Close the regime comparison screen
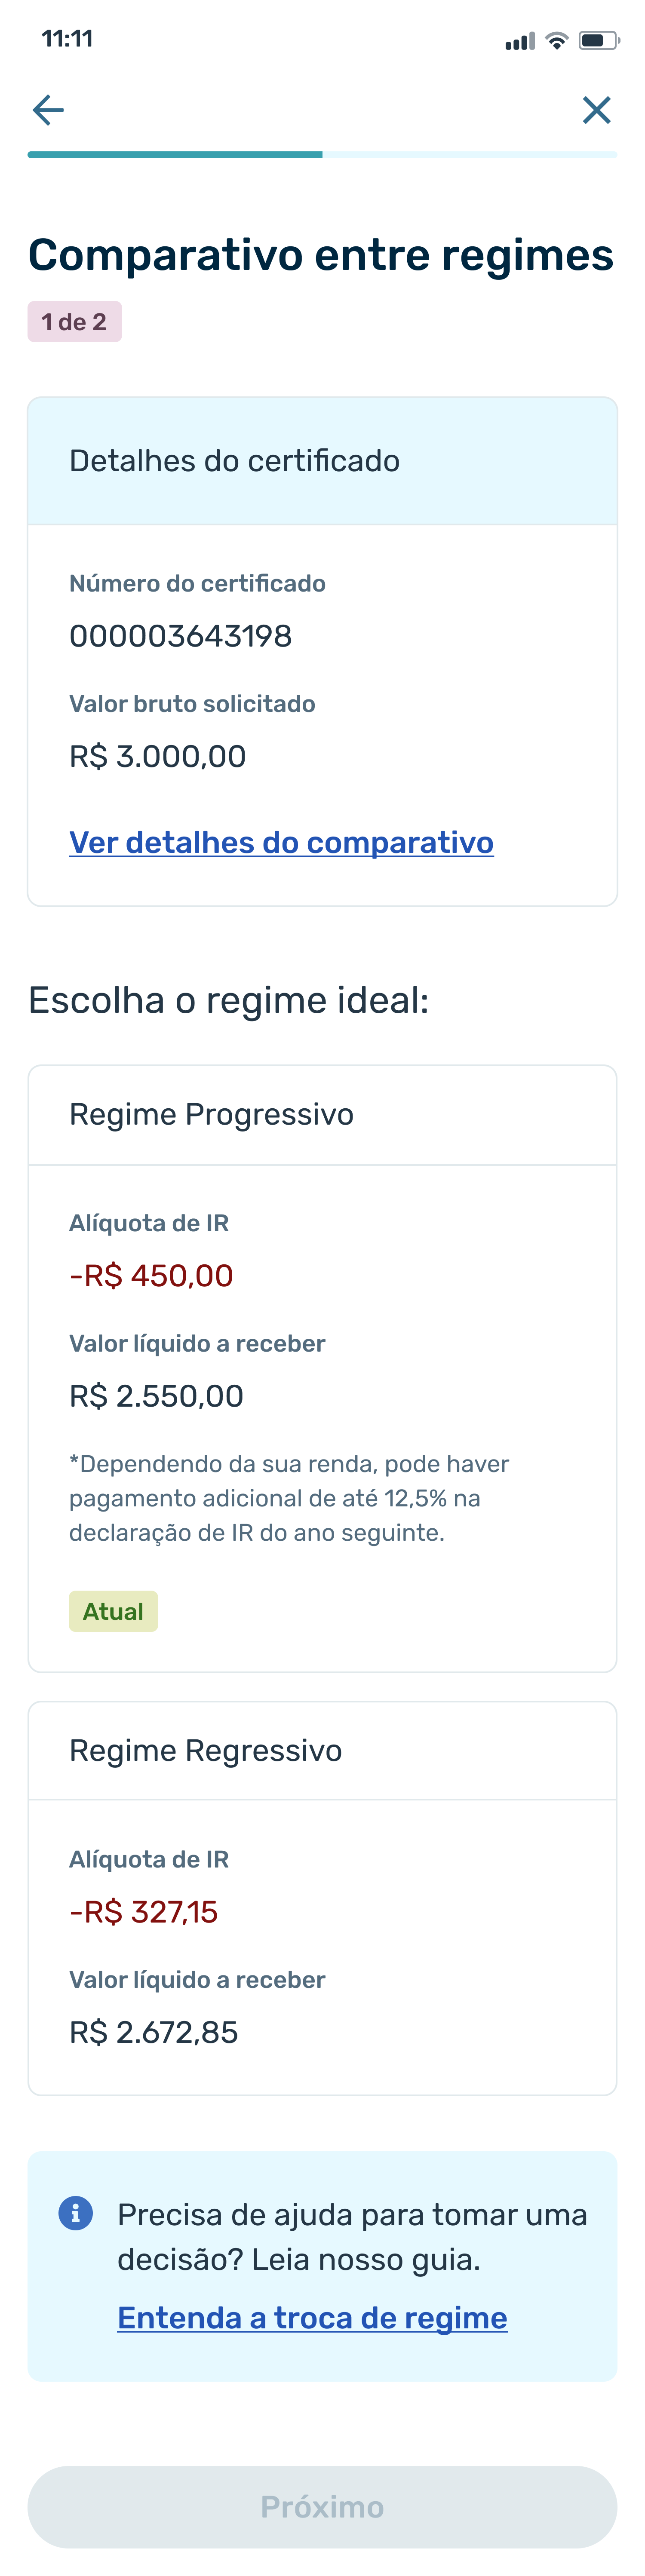 (x=596, y=110)
